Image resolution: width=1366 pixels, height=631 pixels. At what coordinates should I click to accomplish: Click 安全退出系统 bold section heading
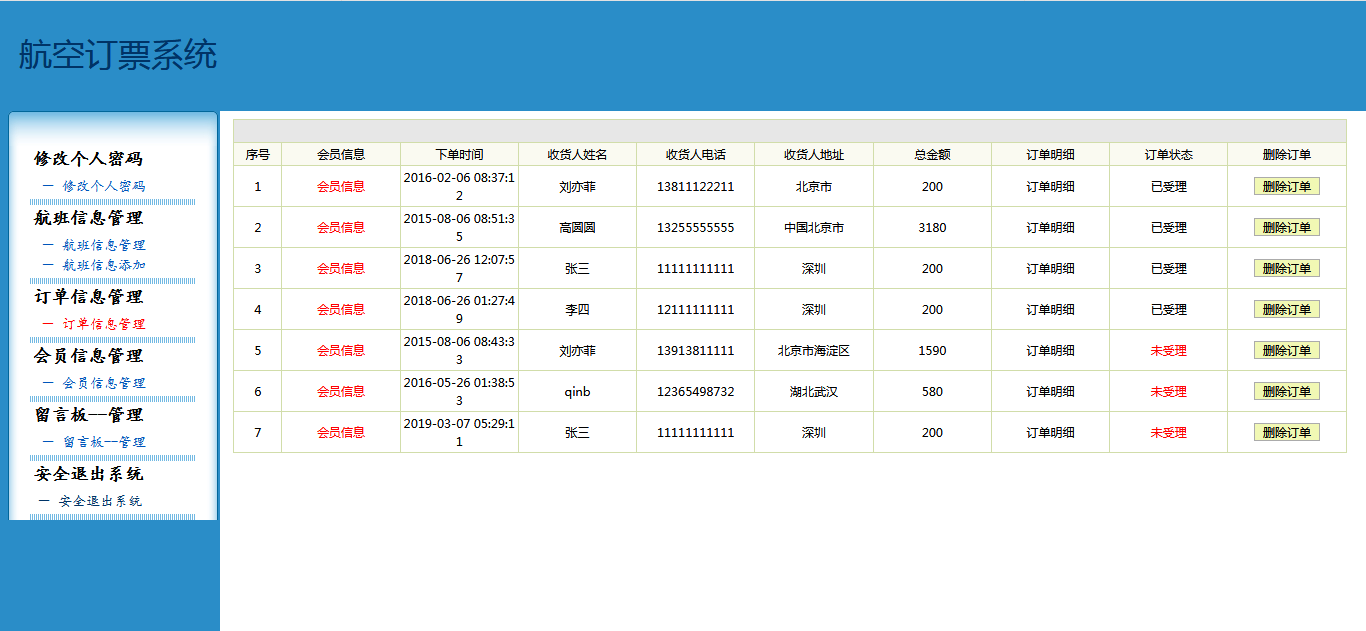click(88, 474)
